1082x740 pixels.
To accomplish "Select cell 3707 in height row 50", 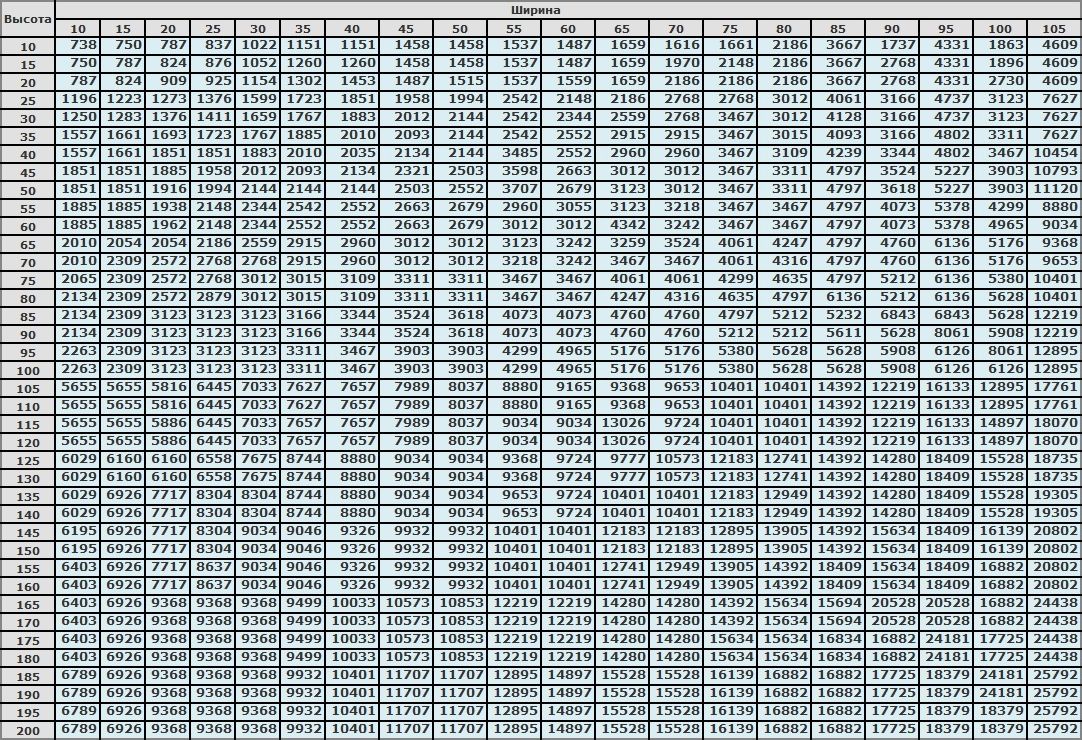I will (513, 189).
